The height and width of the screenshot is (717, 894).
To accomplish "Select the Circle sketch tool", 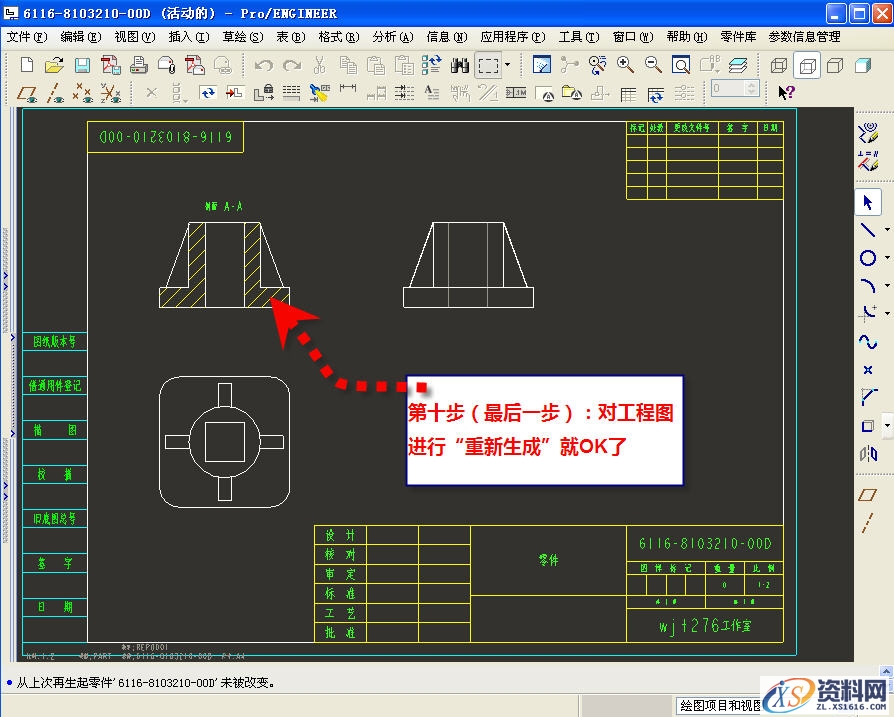I will click(867, 258).
